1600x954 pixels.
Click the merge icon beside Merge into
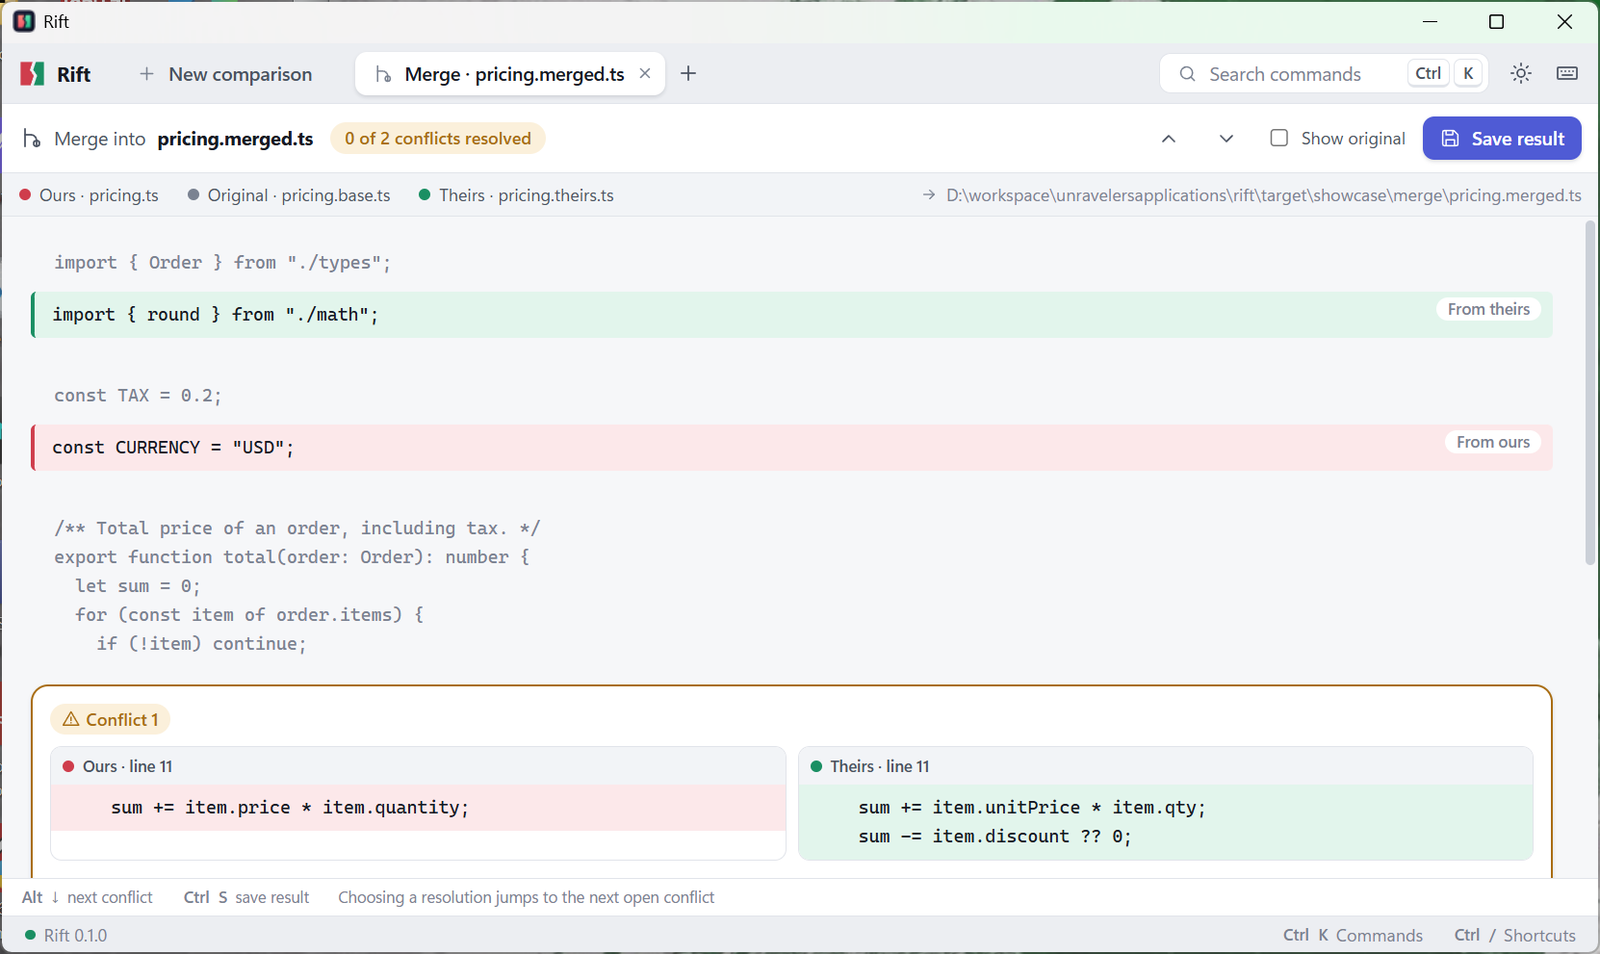pos(32,139)
